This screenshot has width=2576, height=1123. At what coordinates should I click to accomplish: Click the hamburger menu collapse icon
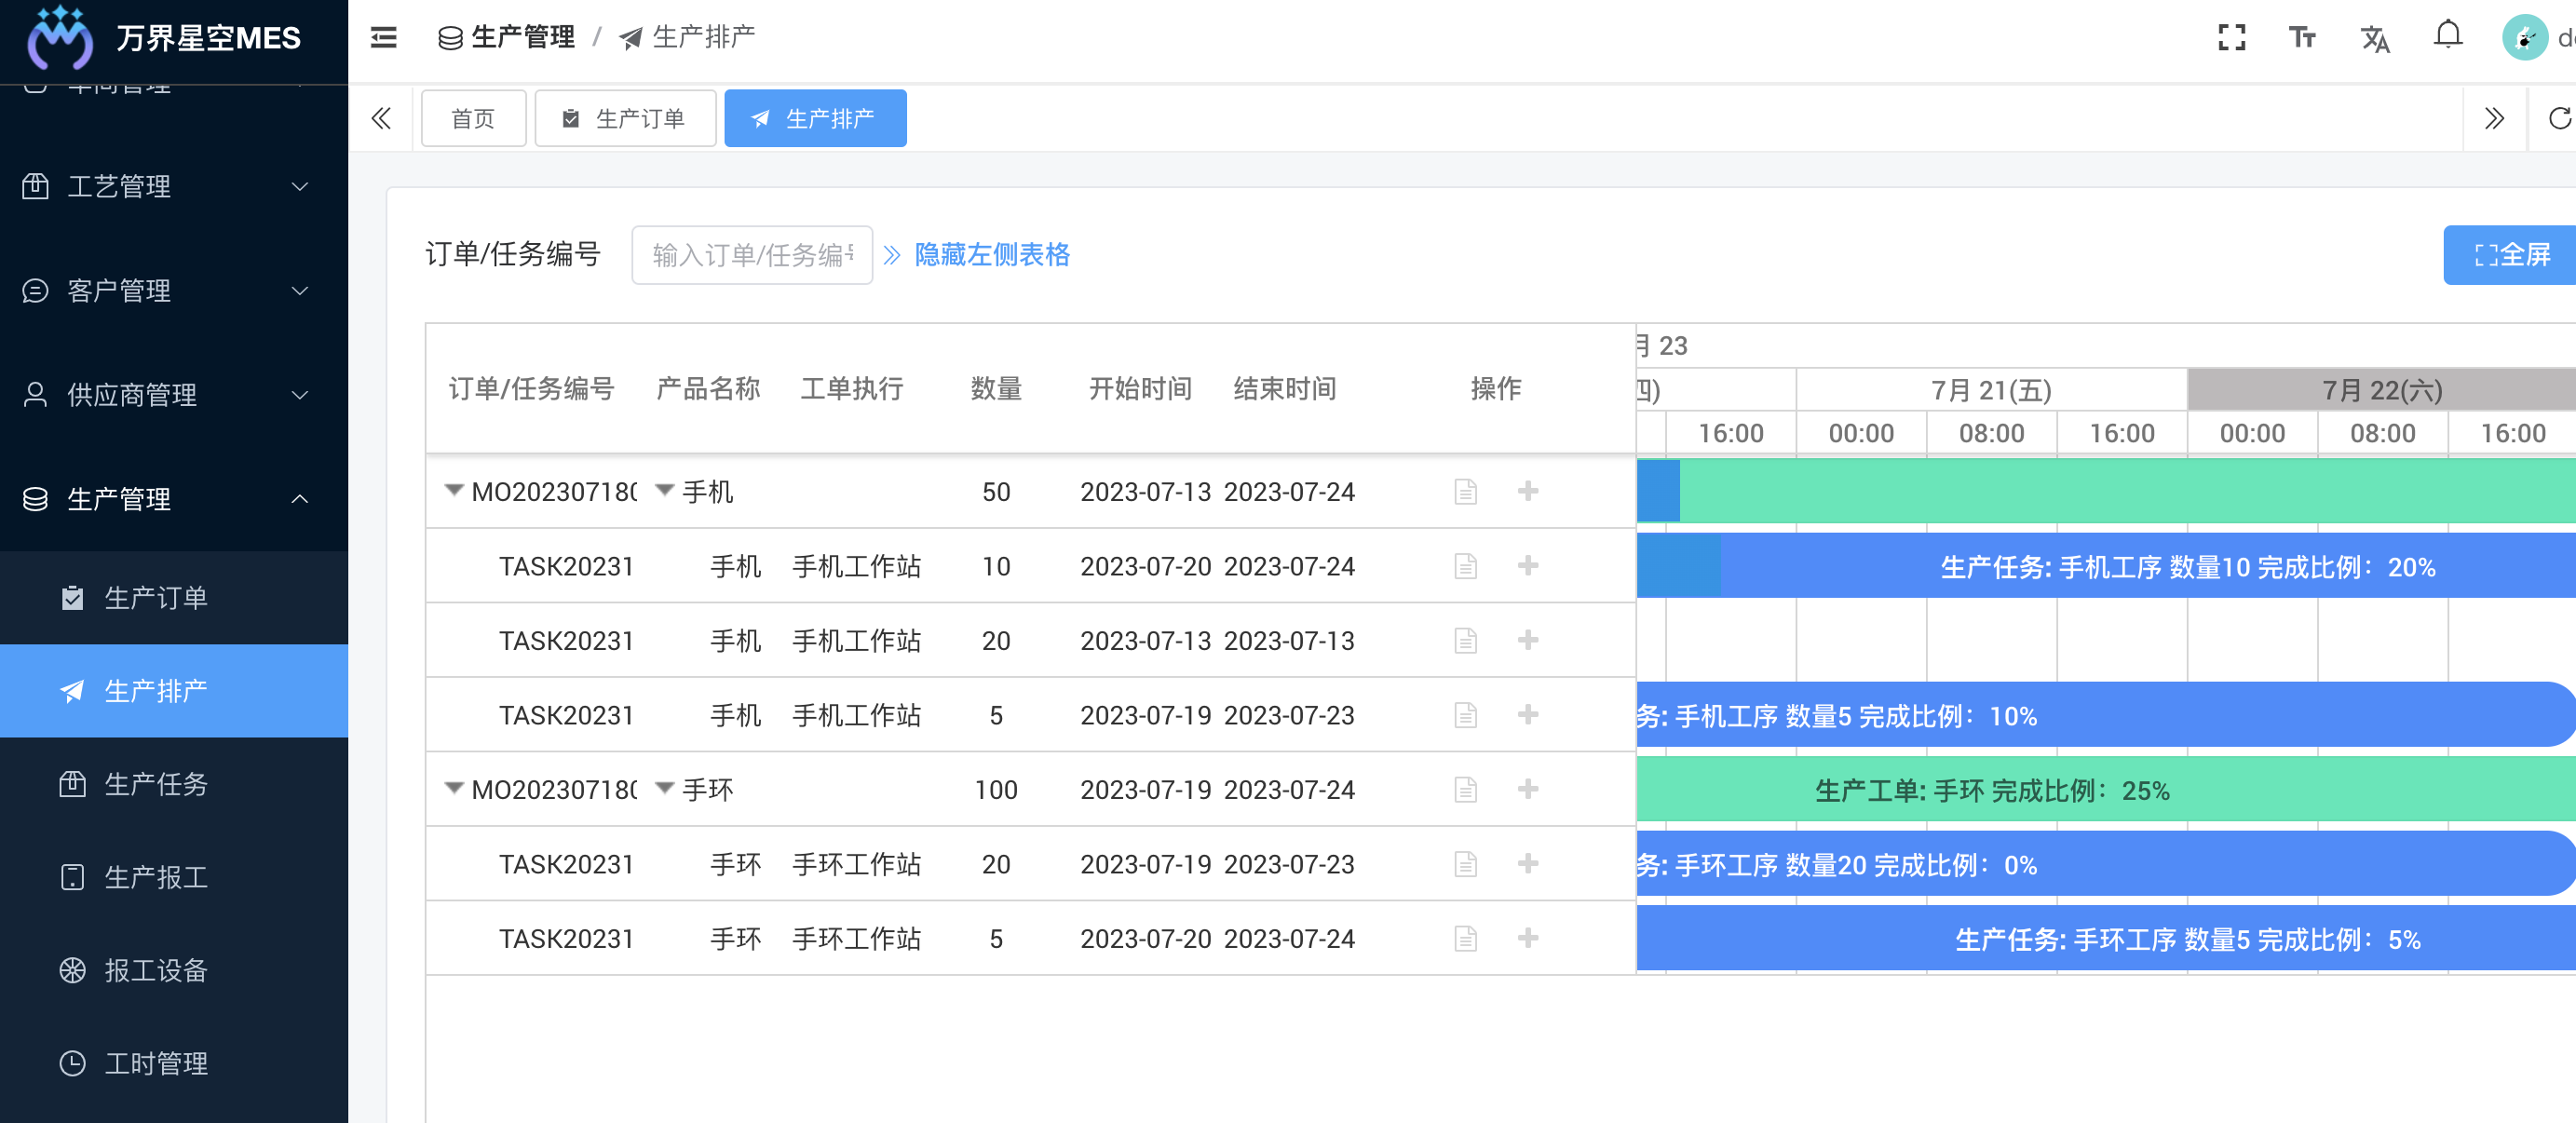point(383,38)
